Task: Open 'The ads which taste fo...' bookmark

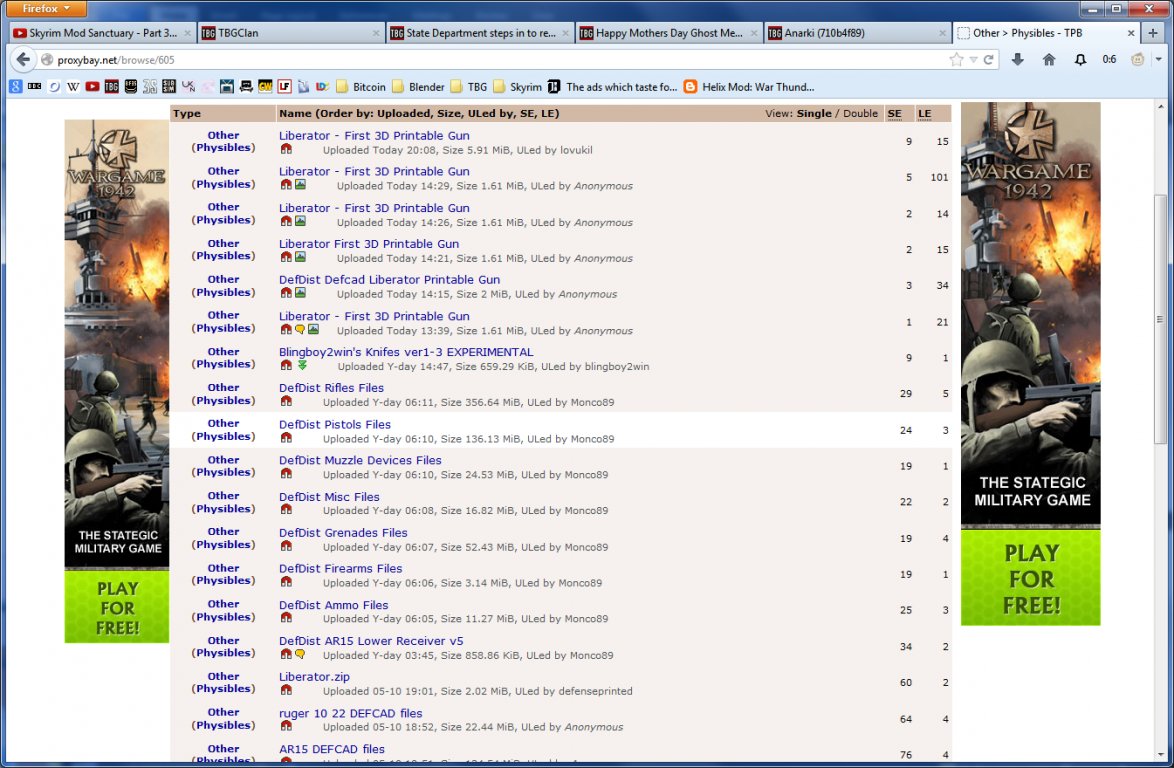Action: pos(612,87)
